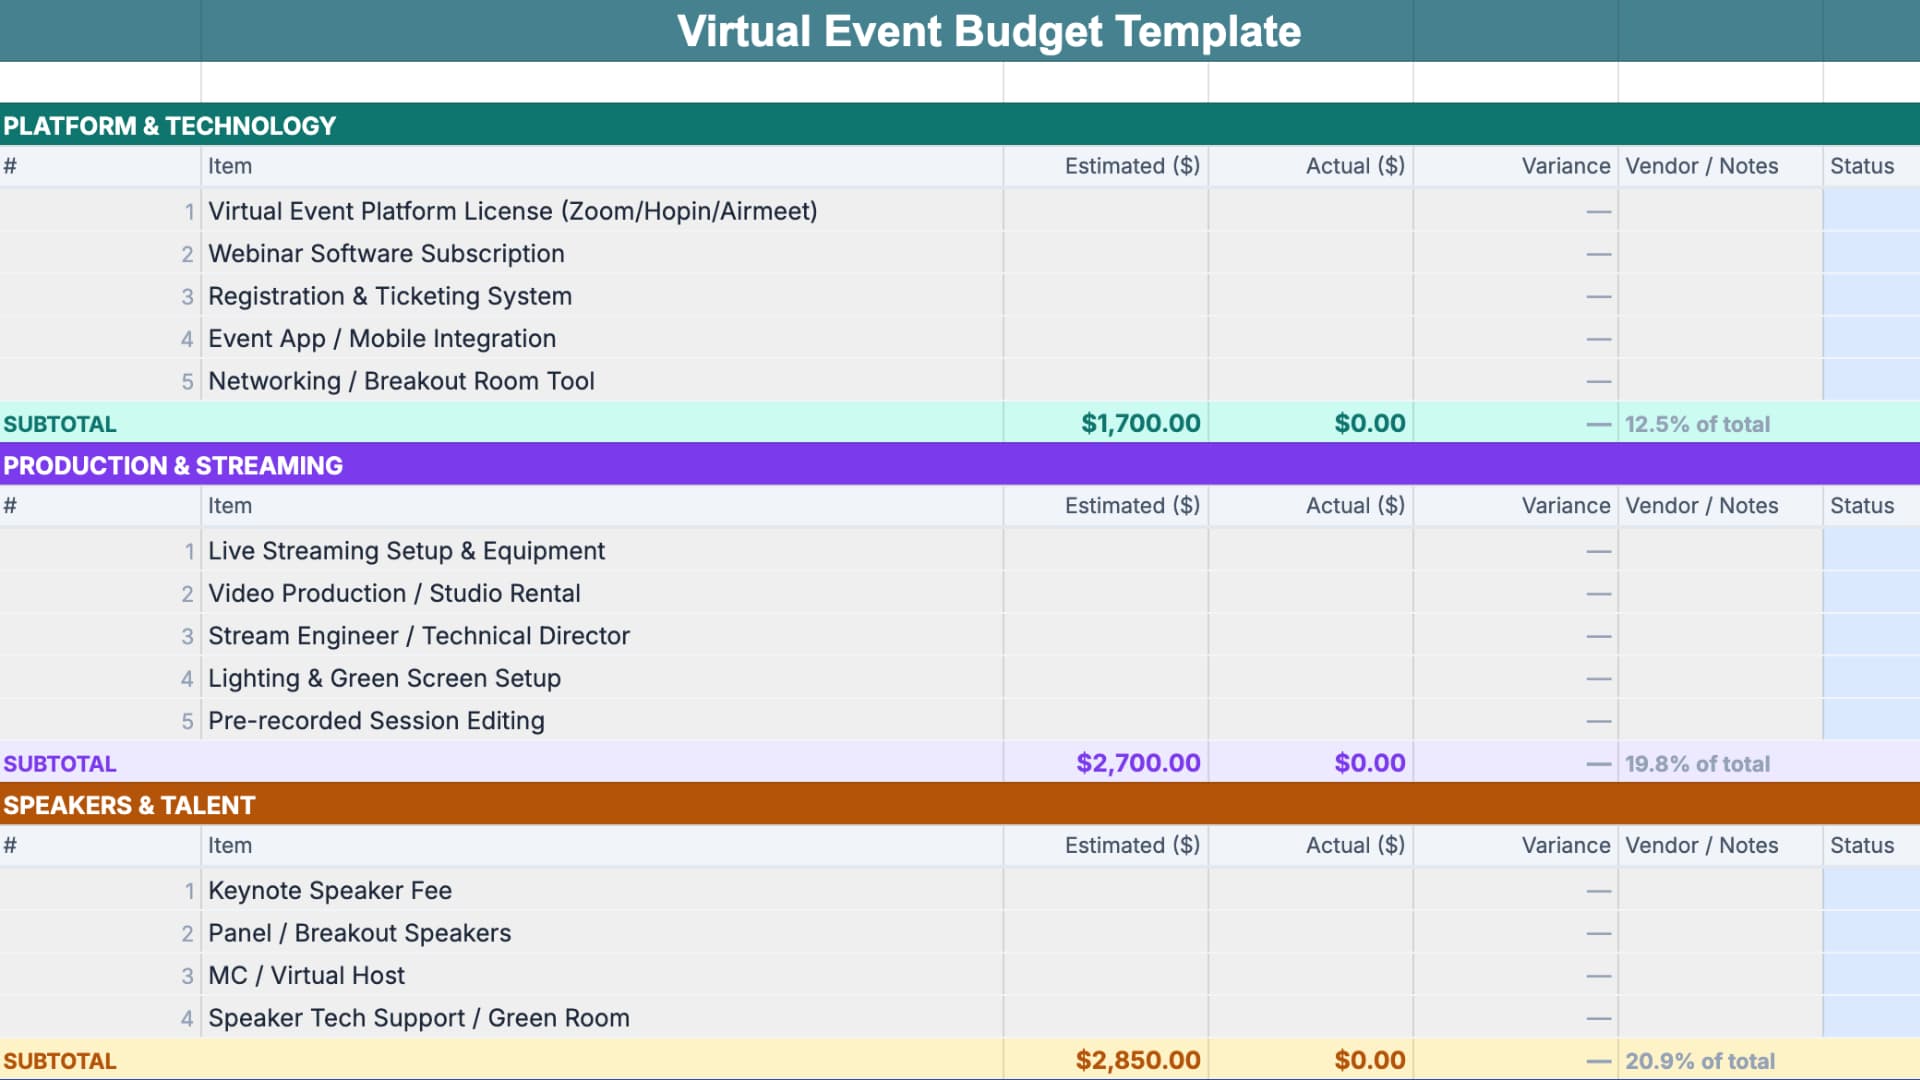Screen dimensions: 1920x1080
Task: Select the Webinar Software Subscription row label
Action: (386, 254)
